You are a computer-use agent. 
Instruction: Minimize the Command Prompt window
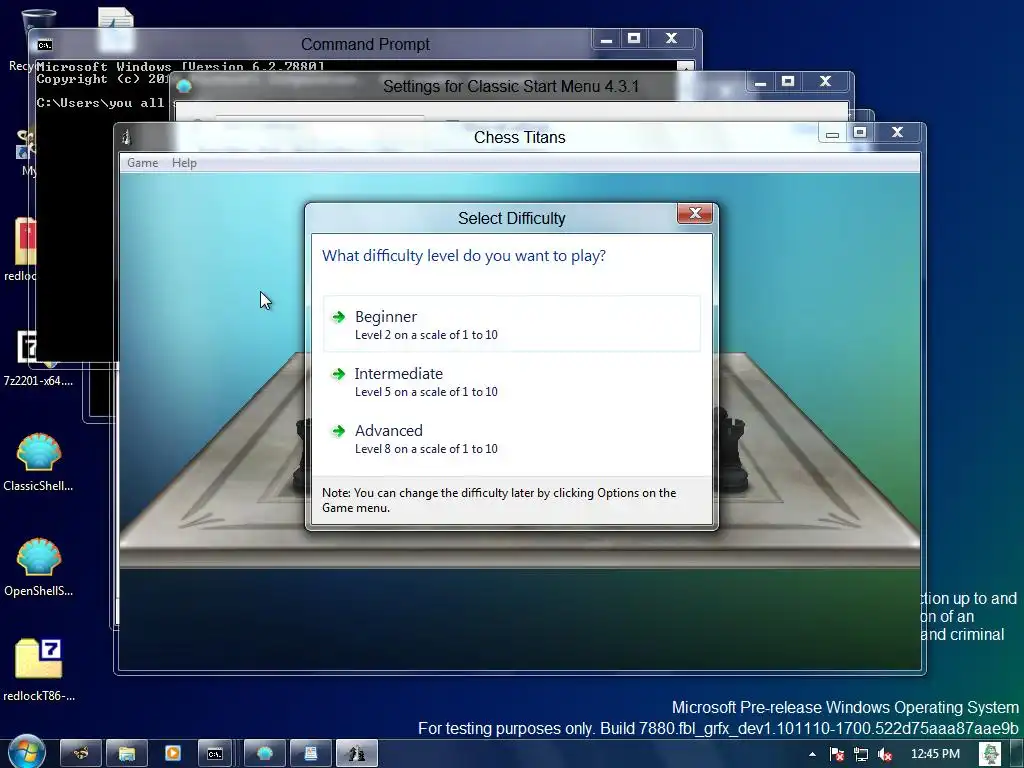[607, 40]
